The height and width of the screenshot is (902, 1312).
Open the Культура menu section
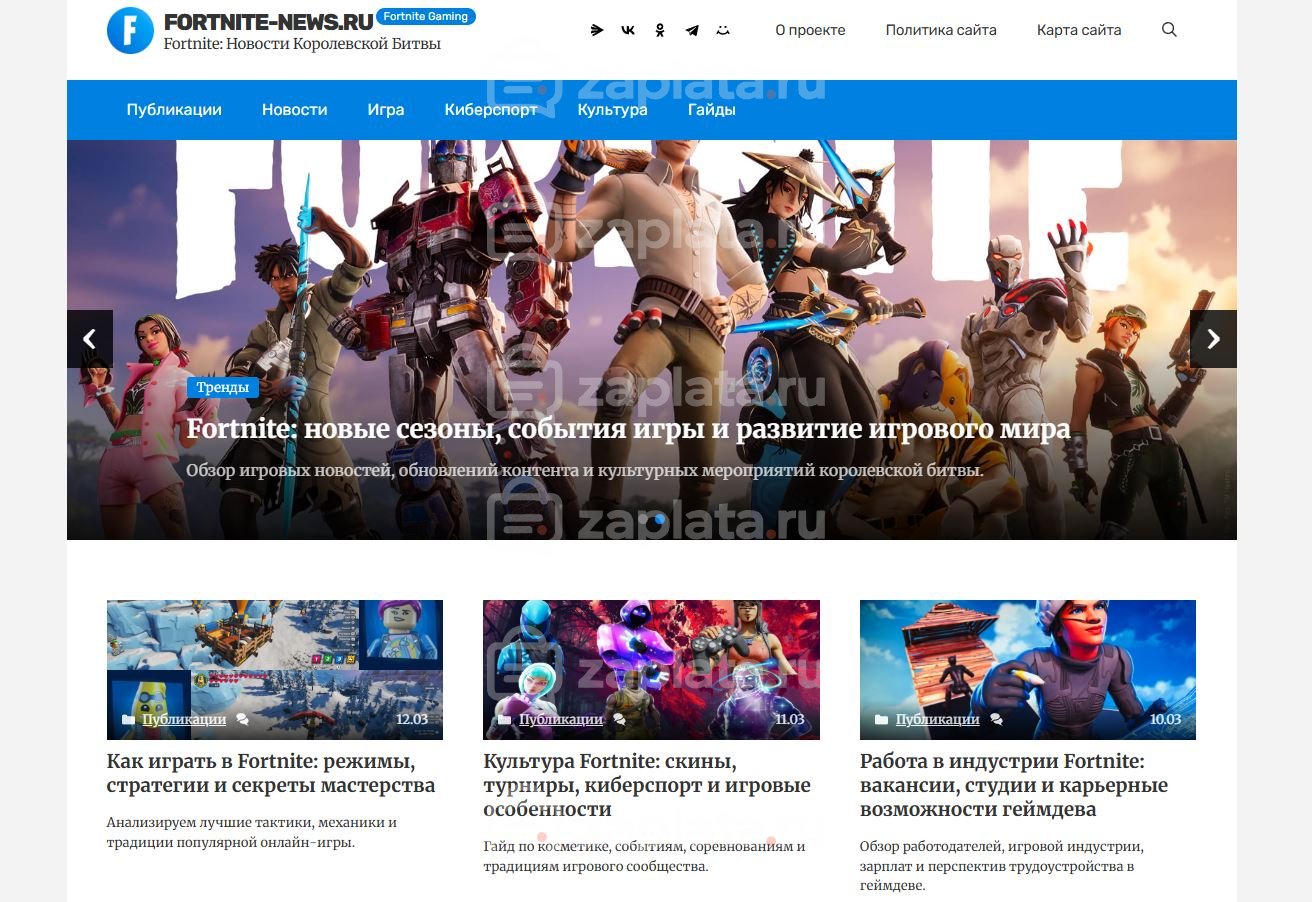(613, 110)
